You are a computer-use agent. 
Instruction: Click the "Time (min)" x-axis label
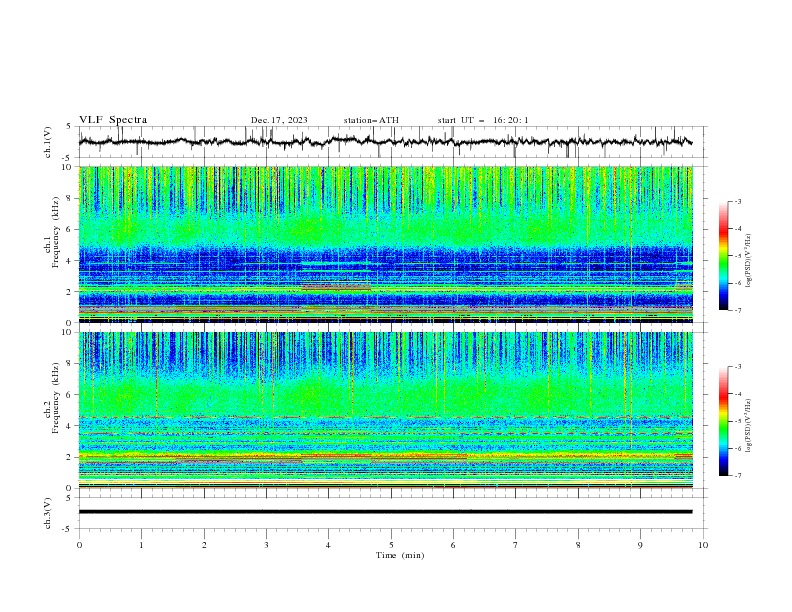(400, 555)
